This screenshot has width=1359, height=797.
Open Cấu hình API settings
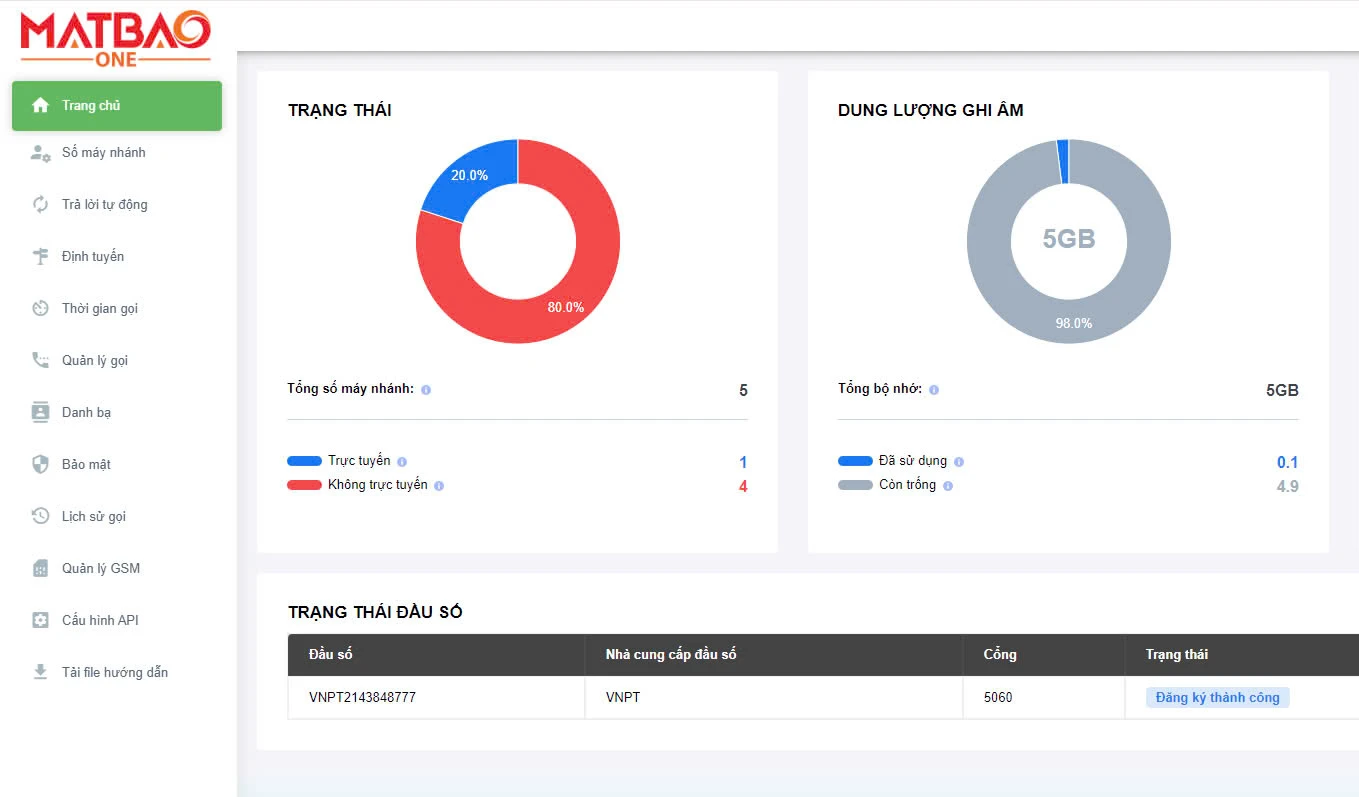[x=100, y=621]
